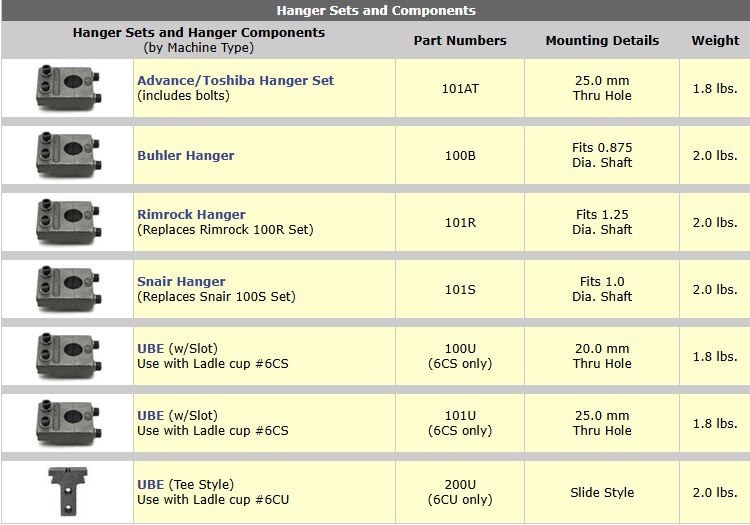The image size is (750, 525).
Task: Follow the Rimrock Hanger link
Action: (191, 214)
